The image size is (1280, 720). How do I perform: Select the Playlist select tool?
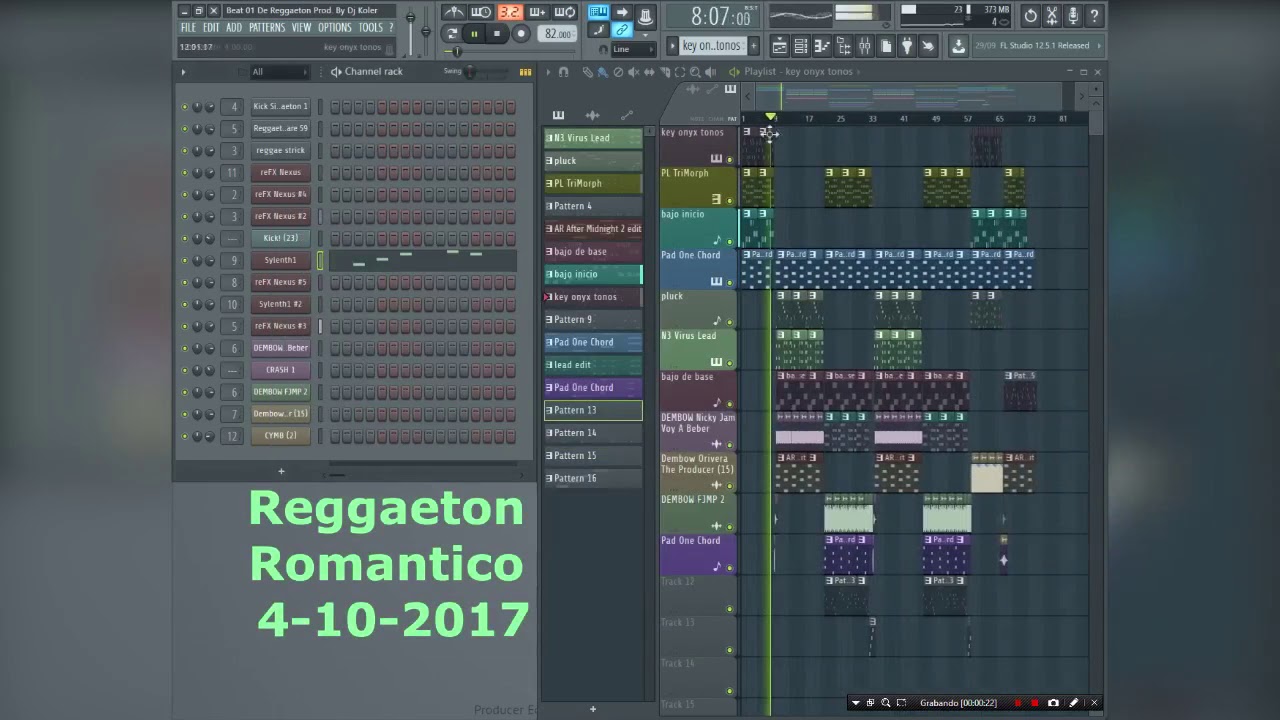click(x=680, y=72)
